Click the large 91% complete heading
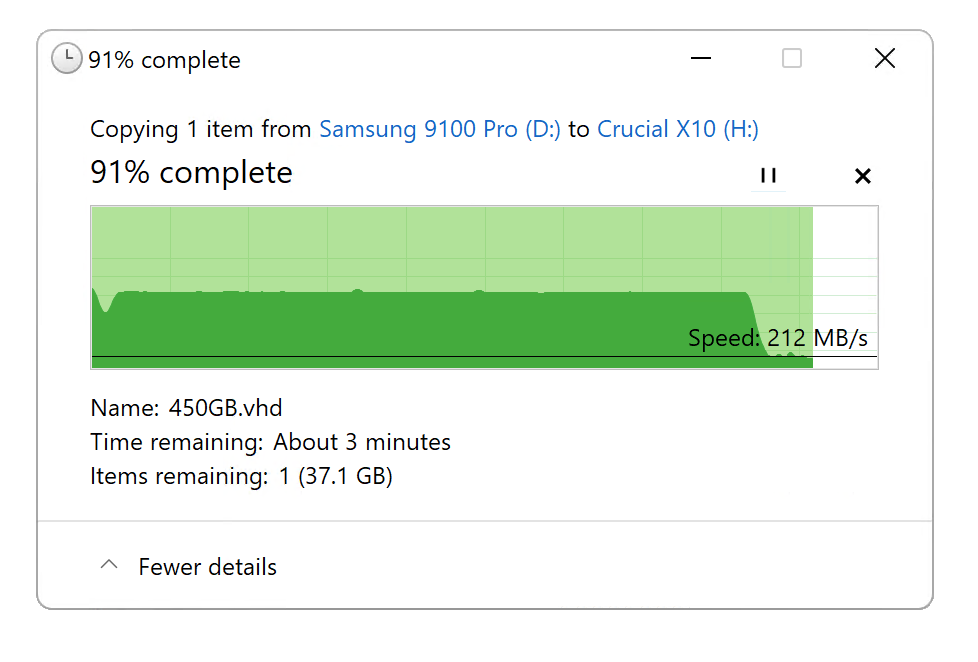Viewport: 978px width, 662px height. [191, 173]
